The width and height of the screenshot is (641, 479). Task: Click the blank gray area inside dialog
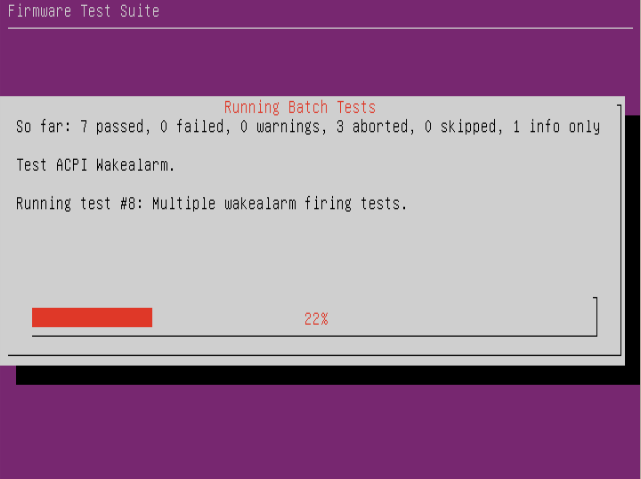click(311, 253)
